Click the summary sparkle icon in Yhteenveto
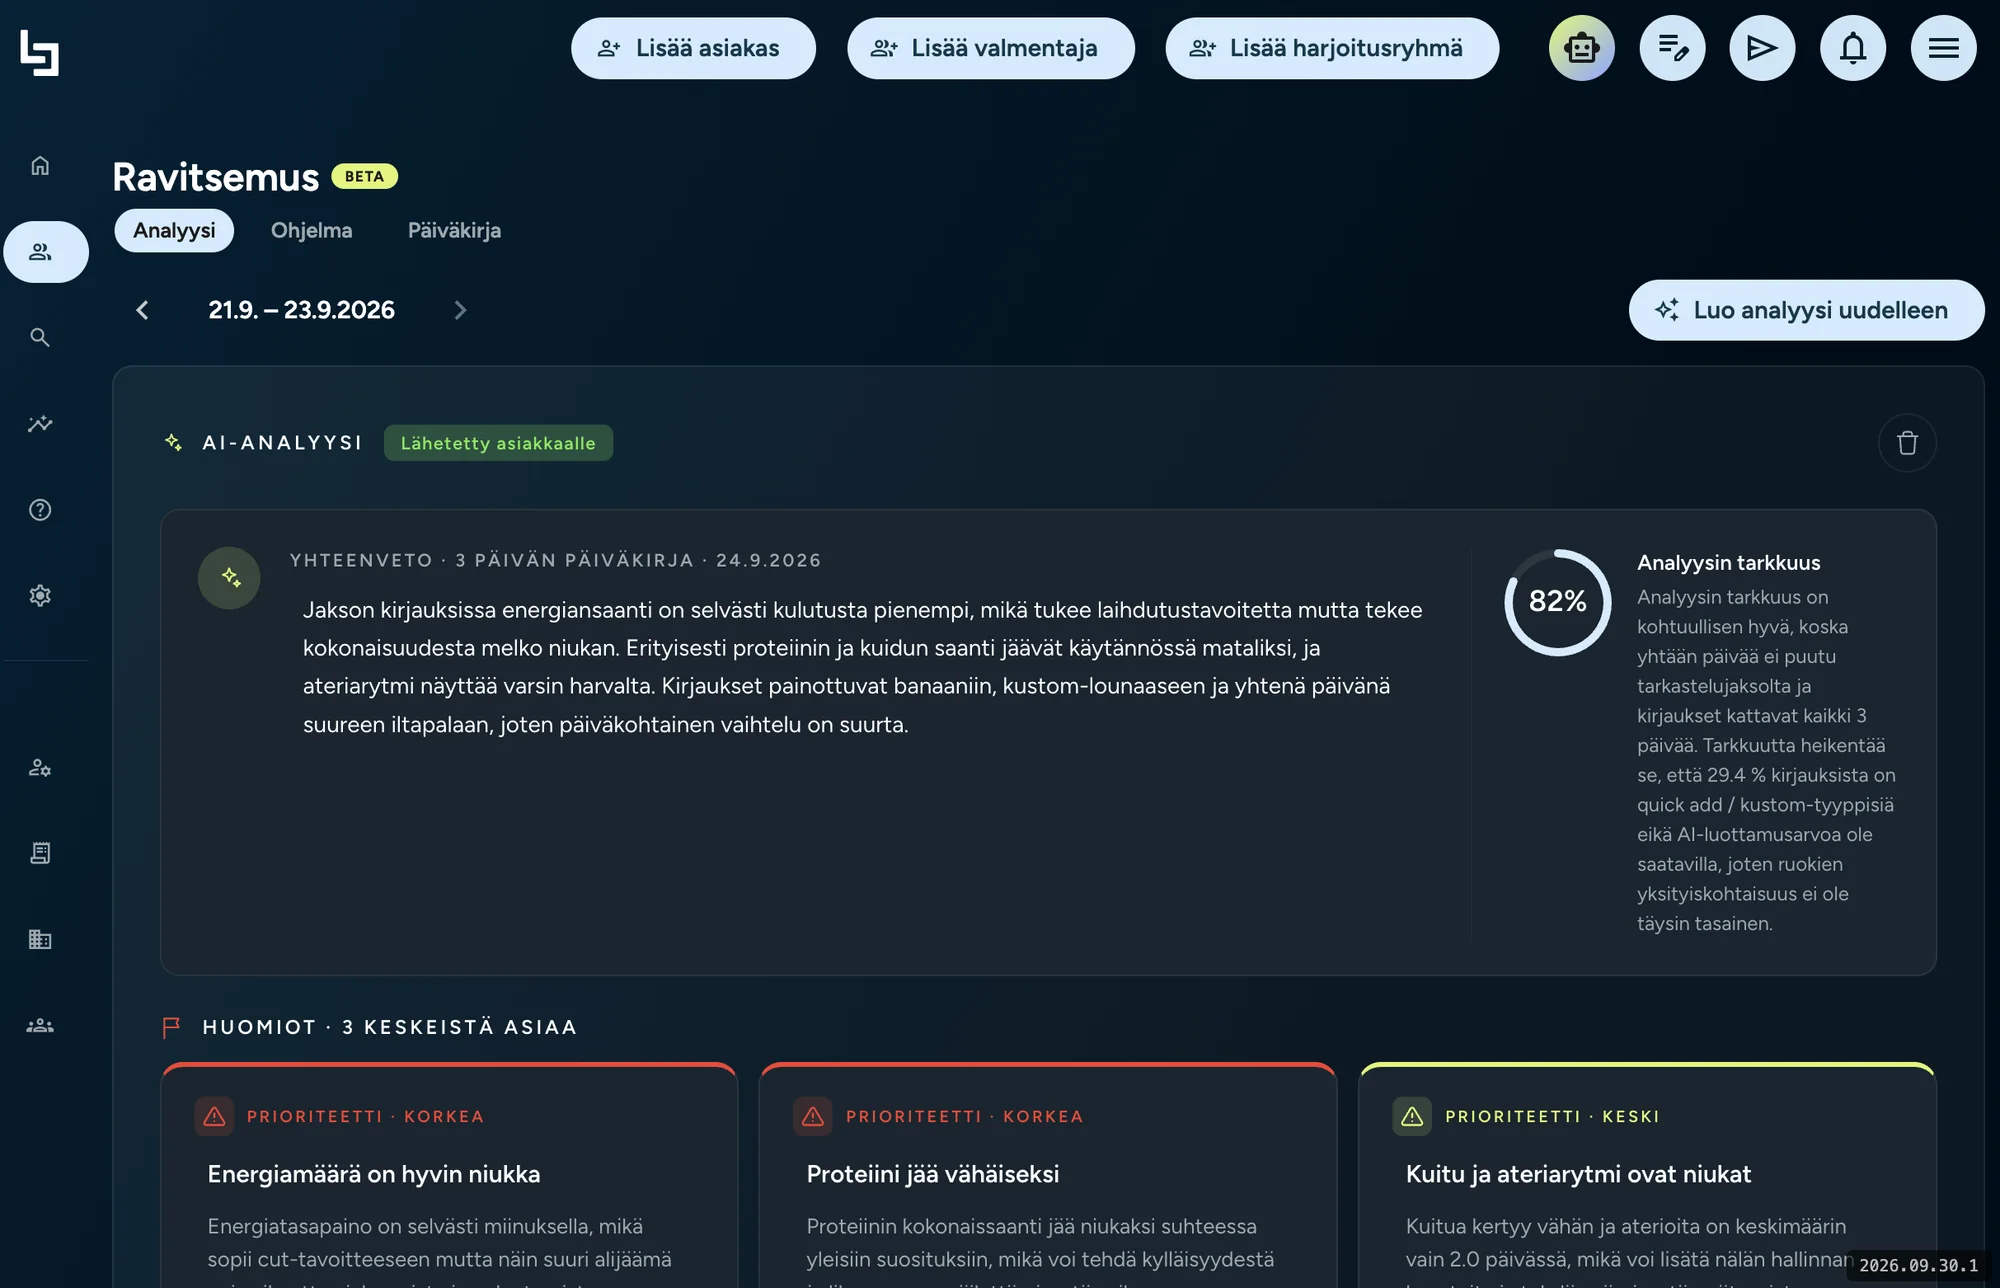Screen dimensions: 2000x1288 click(229, 578)
